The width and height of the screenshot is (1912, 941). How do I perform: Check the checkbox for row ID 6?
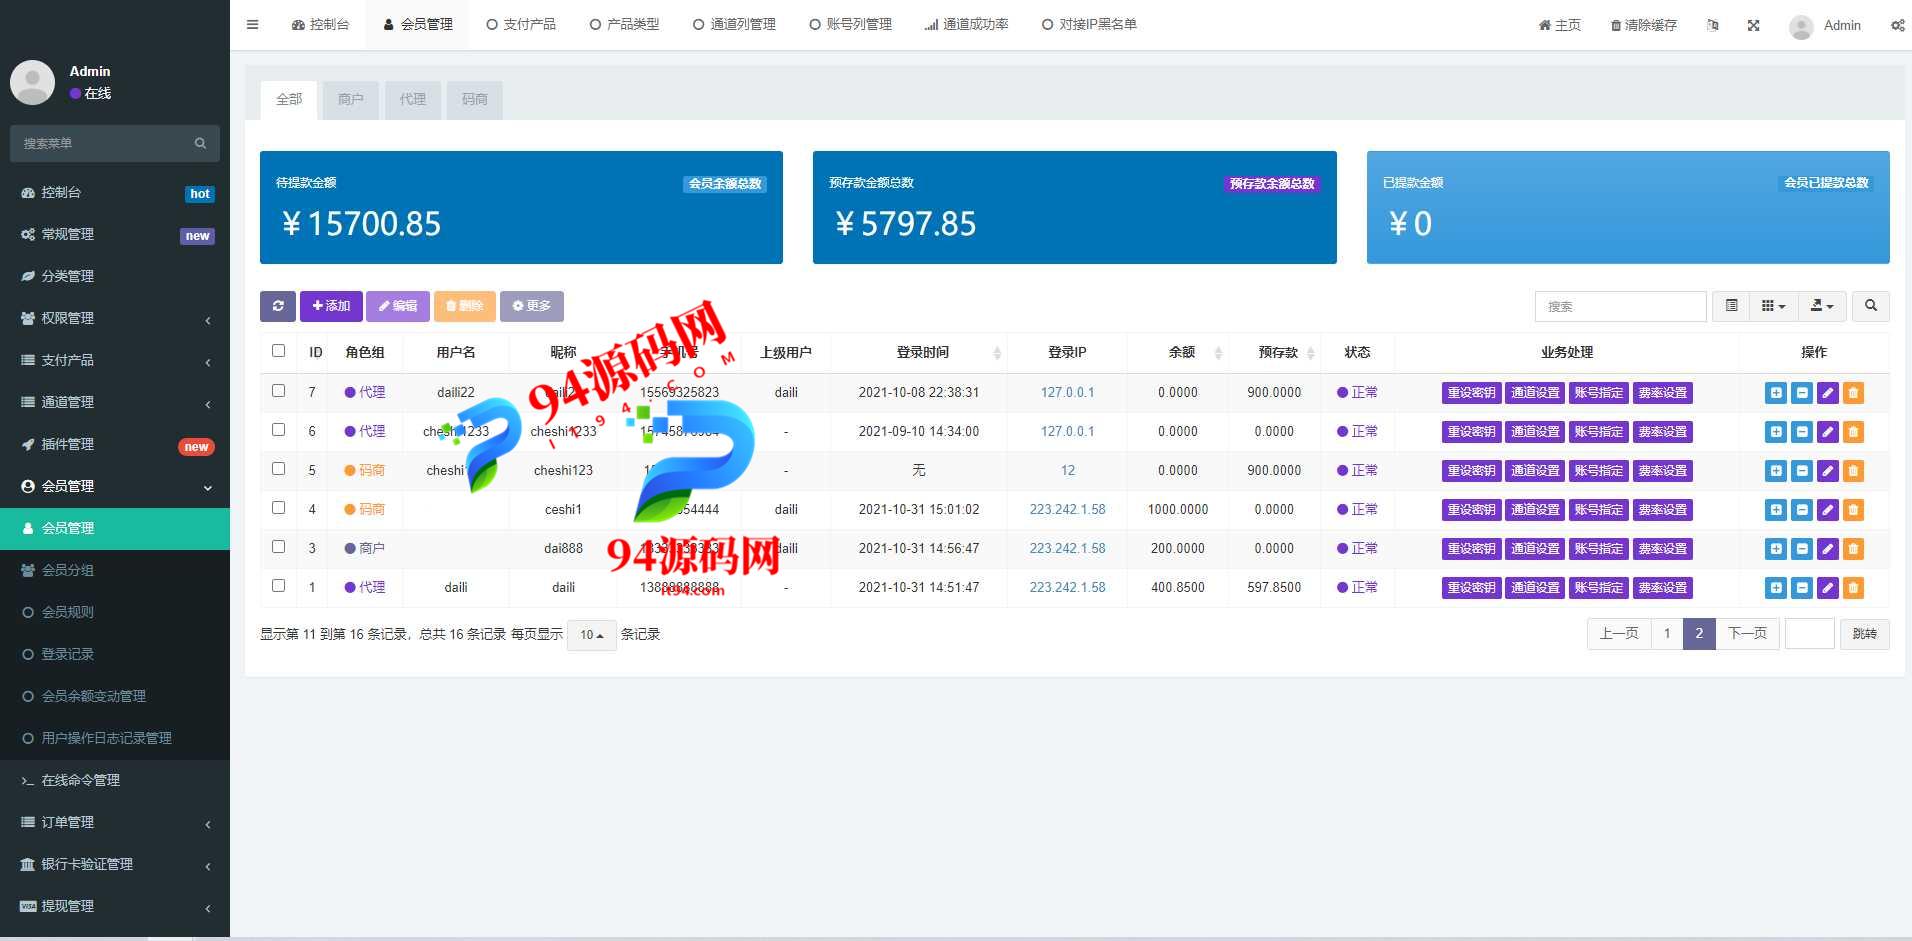278,430
